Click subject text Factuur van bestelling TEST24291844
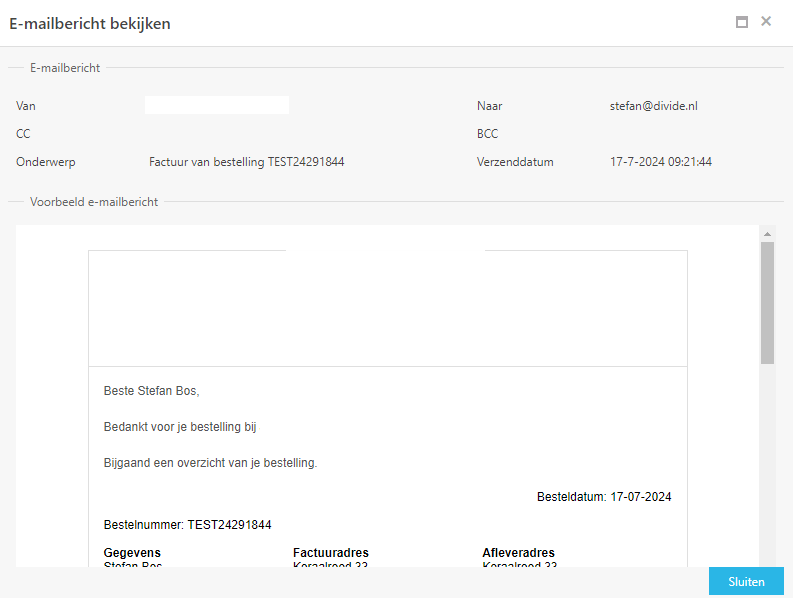The image size is (793, 598). pos(246,162)
